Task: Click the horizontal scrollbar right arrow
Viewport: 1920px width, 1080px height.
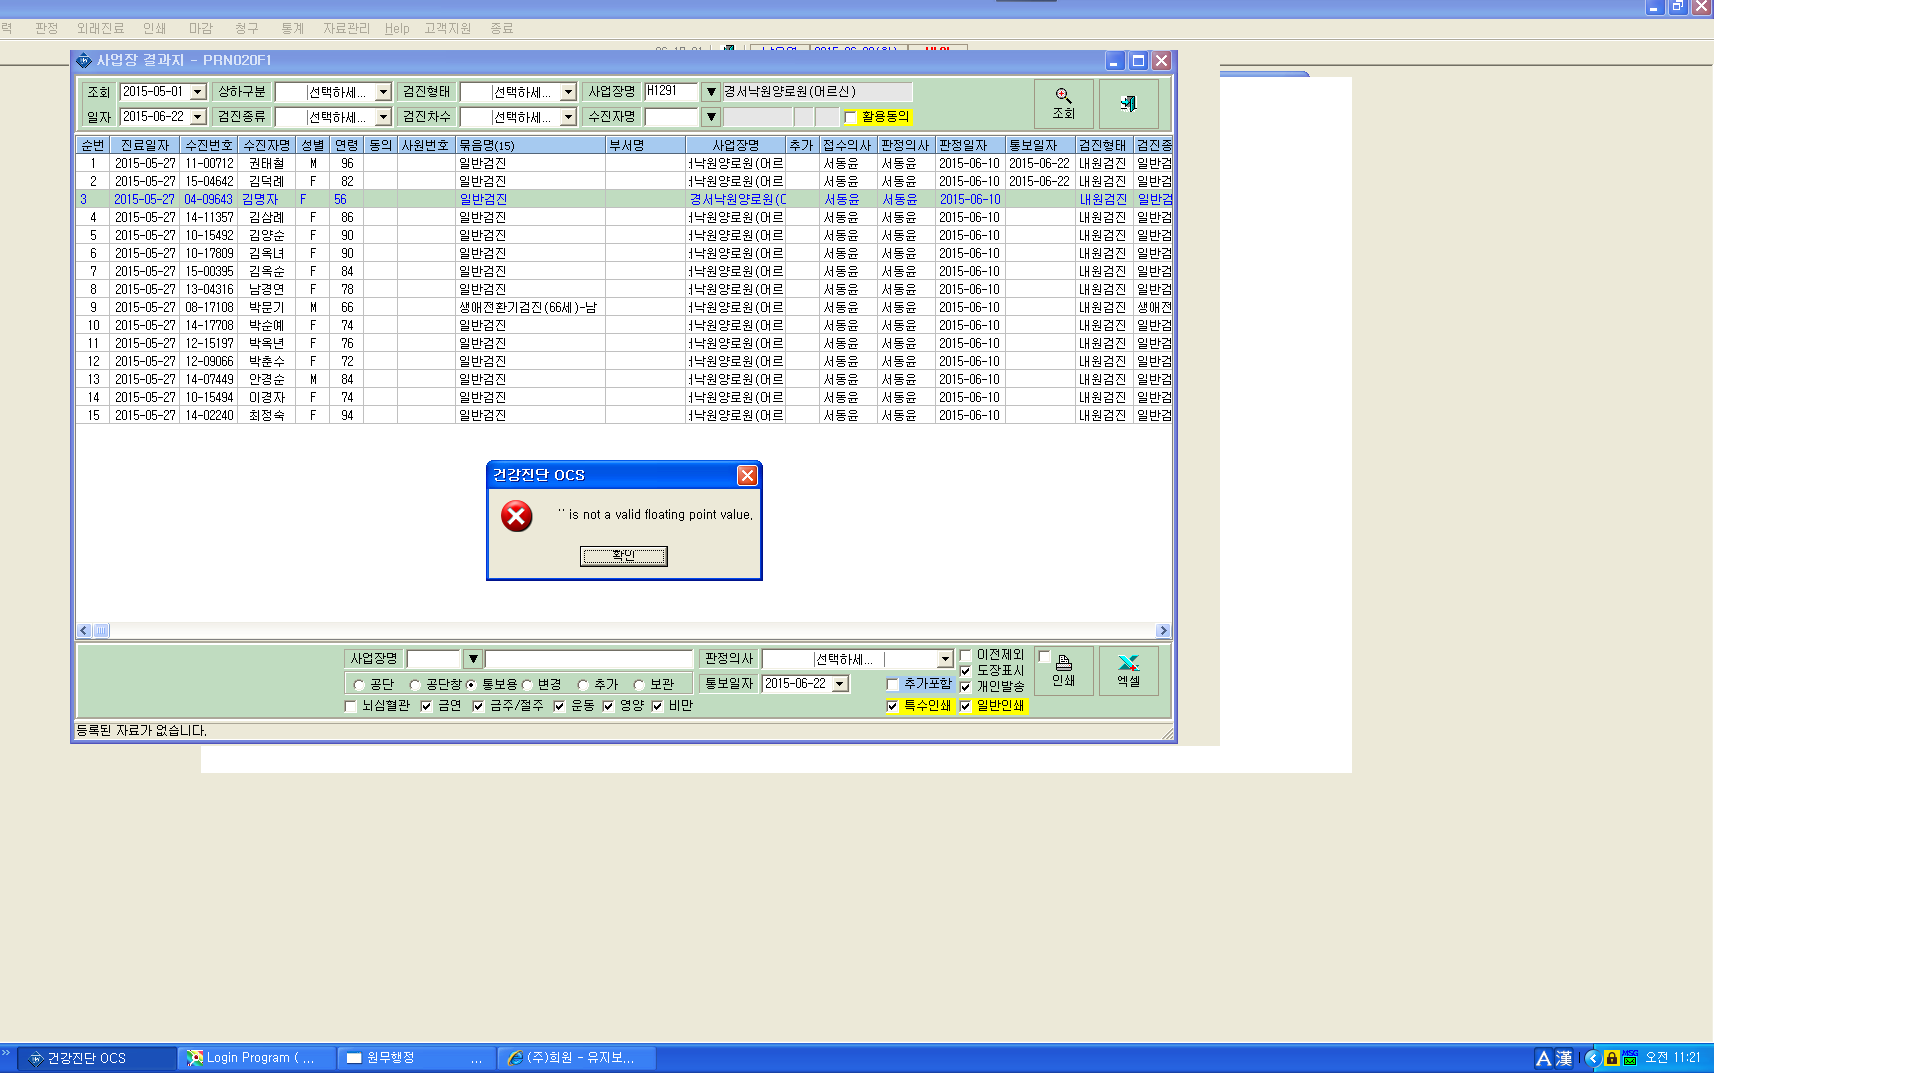Action: pos(1162,631)
